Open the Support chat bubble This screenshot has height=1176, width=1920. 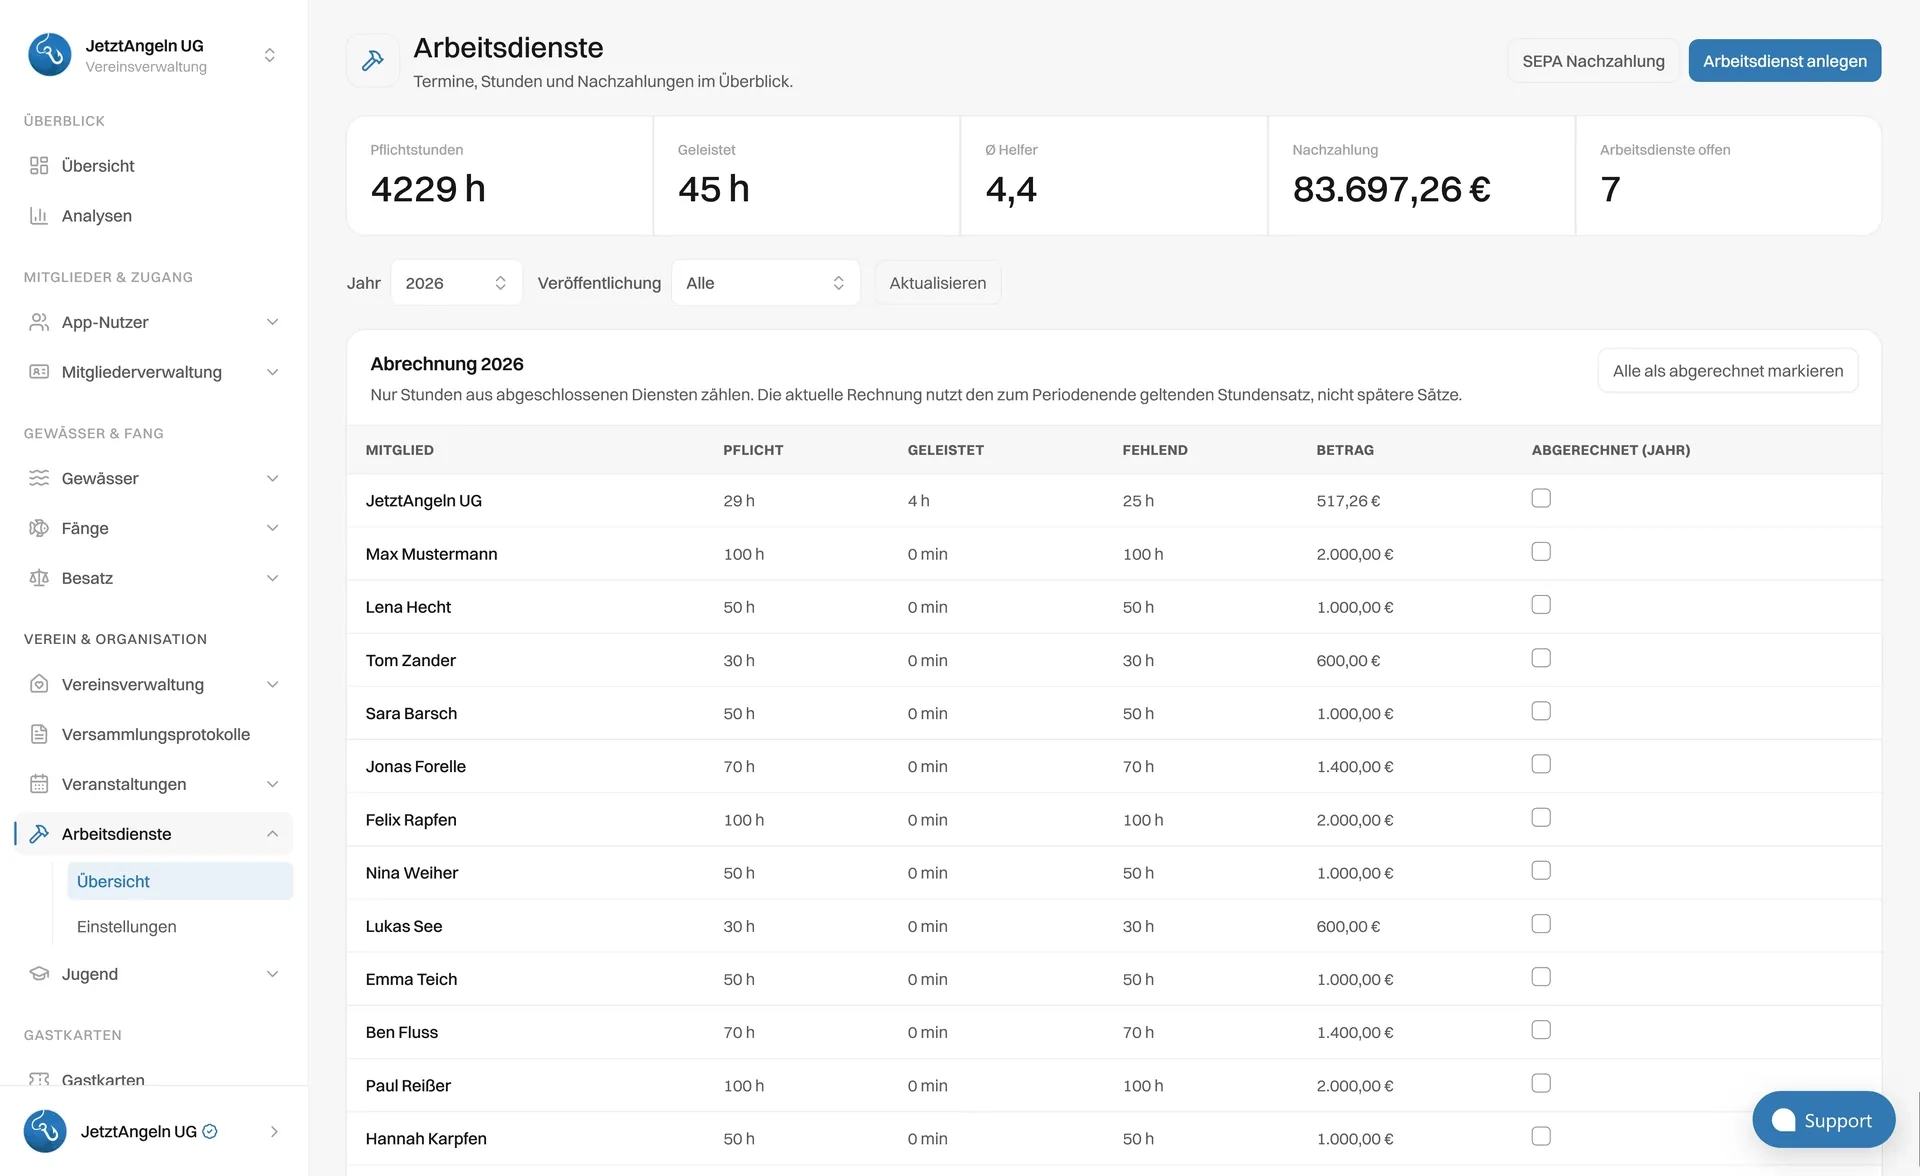coord(1823,1120)
